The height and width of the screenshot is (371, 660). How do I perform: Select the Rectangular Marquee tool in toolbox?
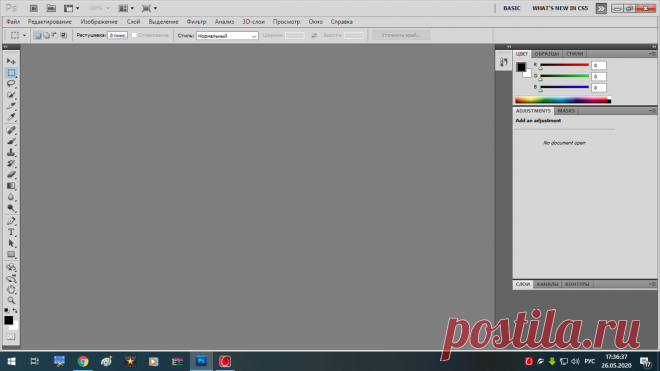pos(11,73)
